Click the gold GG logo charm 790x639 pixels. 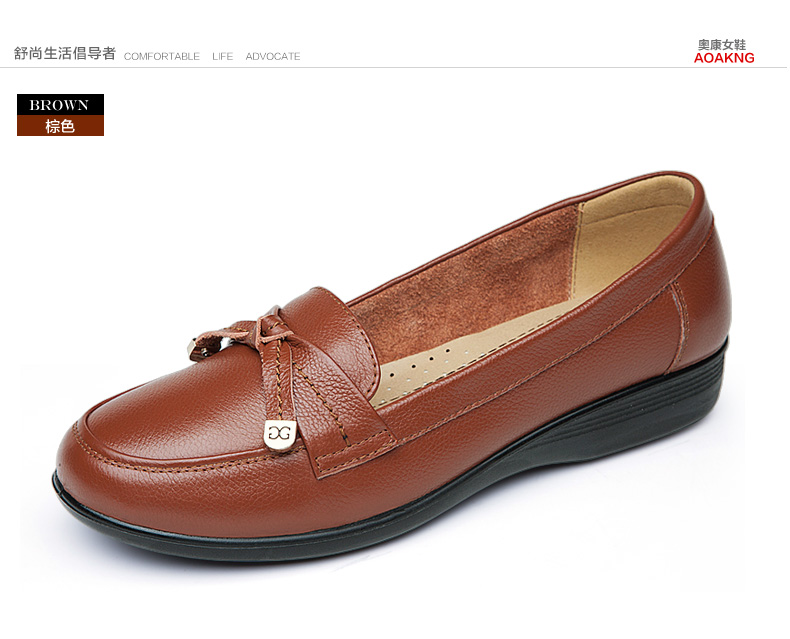(x=280, y=434)
